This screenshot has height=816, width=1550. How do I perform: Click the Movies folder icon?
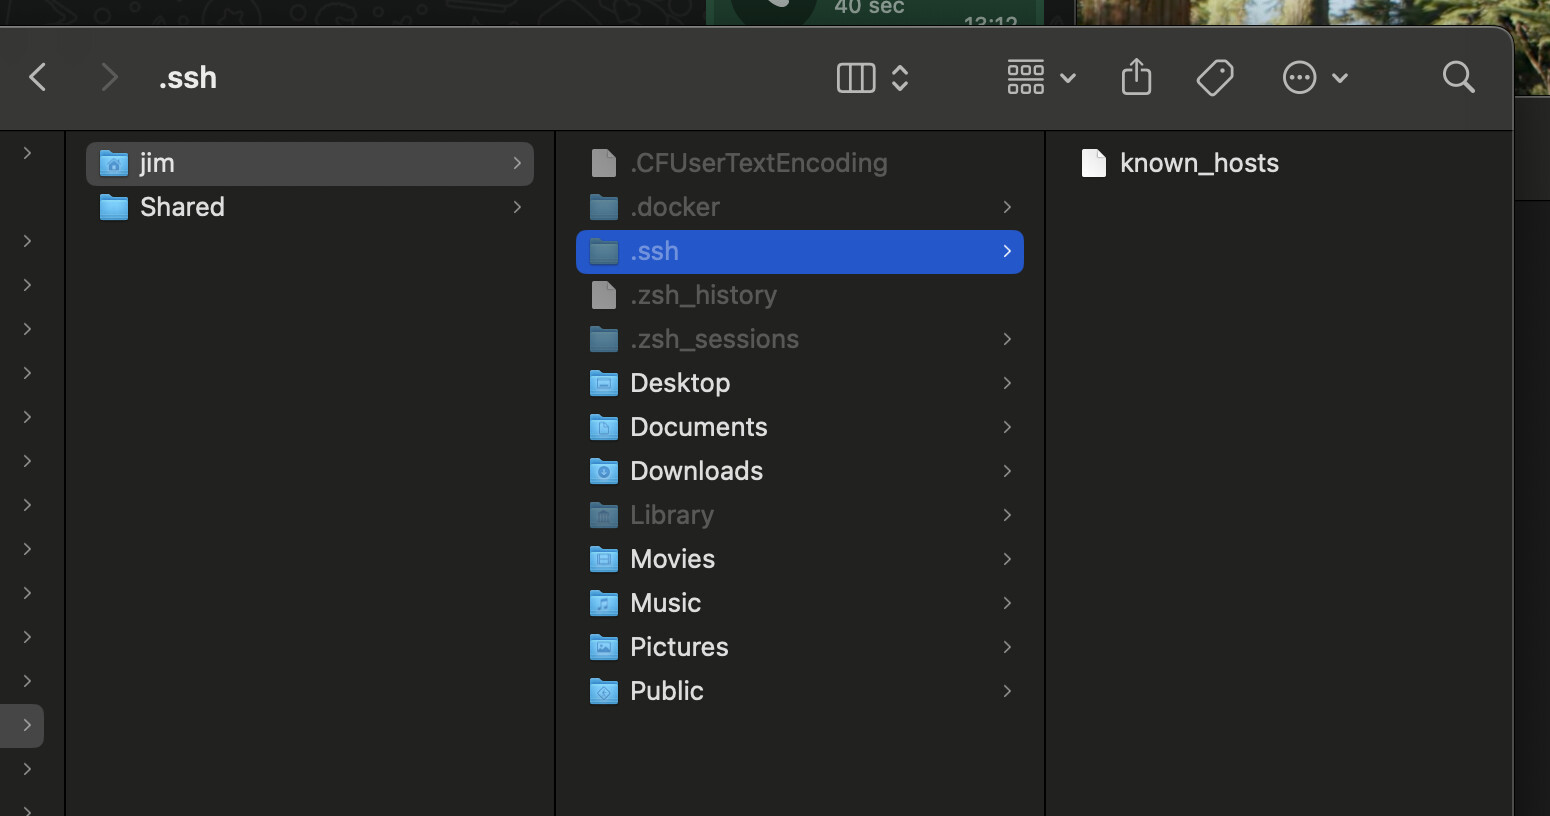pyautogui.click(x=604, y=559)
